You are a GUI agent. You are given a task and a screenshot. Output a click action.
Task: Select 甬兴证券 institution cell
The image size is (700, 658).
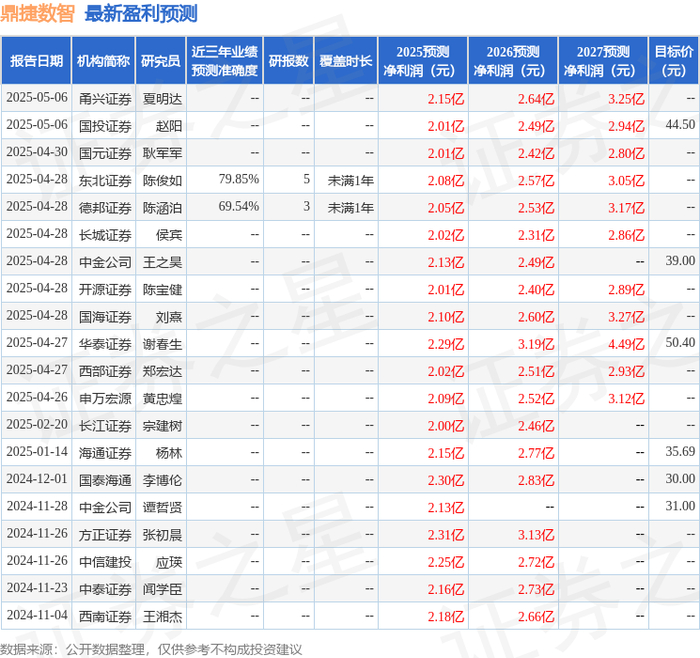pos(105,99)
